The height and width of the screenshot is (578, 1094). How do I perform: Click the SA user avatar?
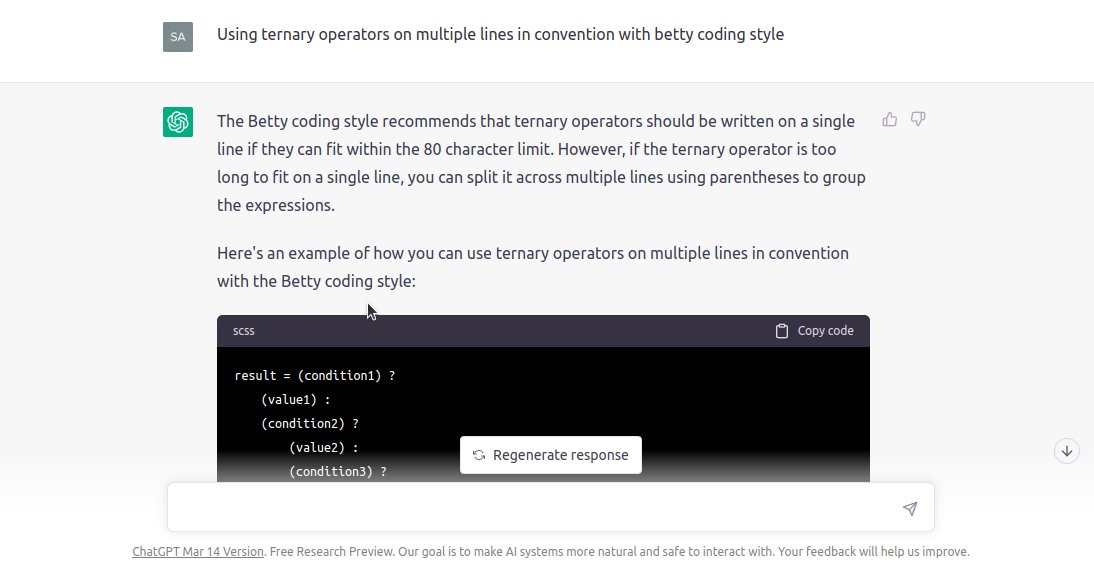[x=177, y=36]
